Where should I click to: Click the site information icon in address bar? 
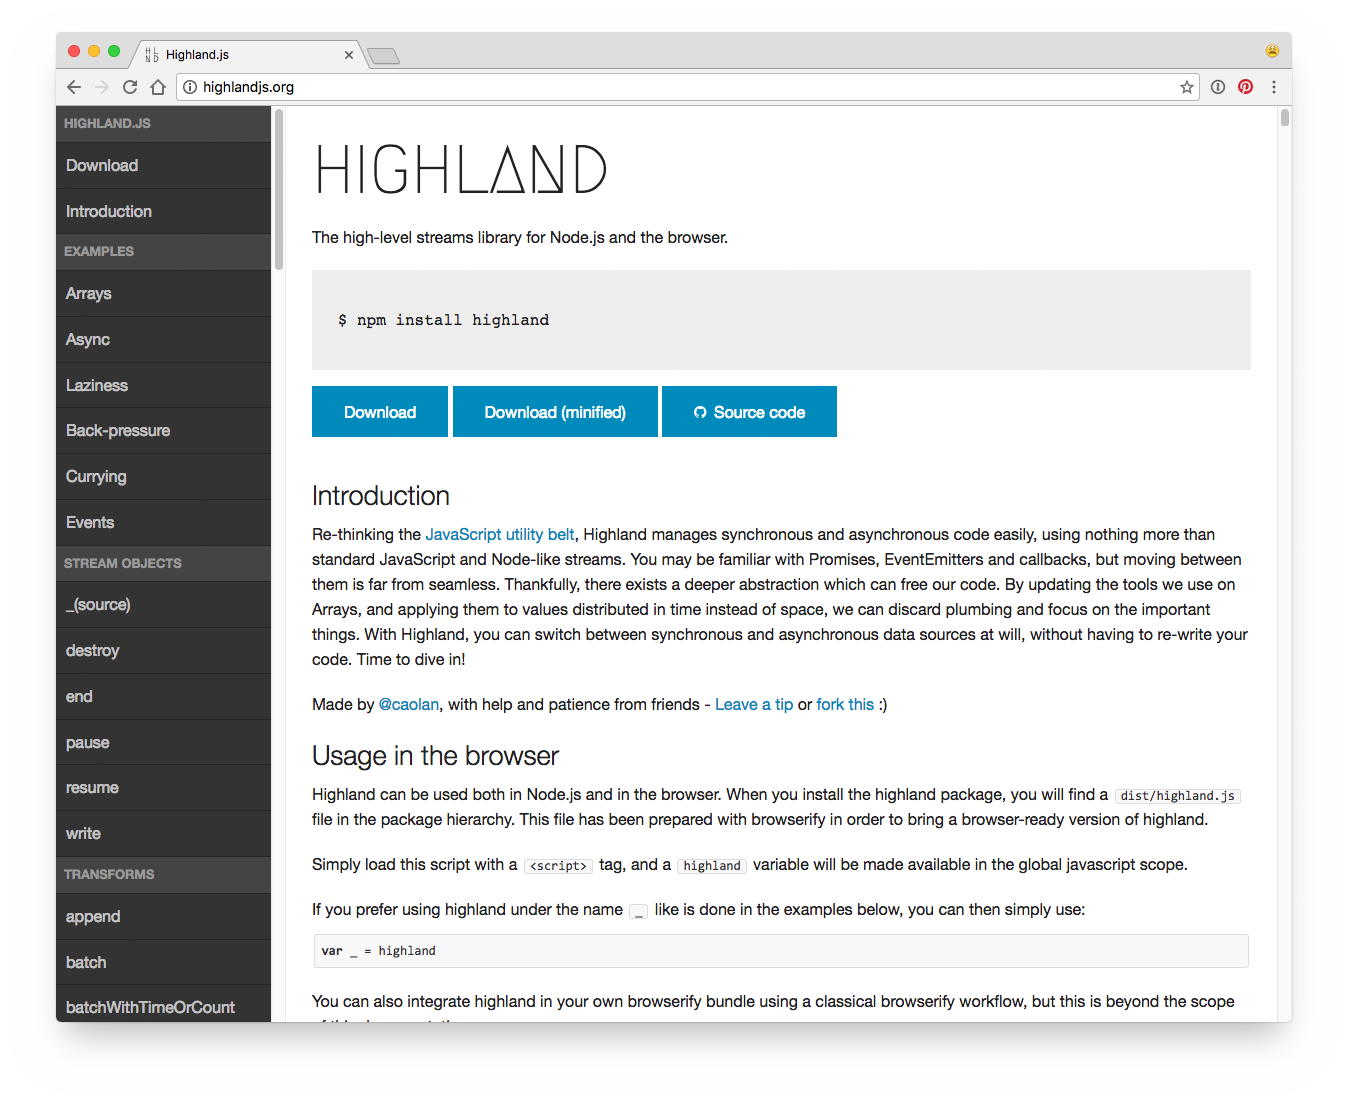190,87
